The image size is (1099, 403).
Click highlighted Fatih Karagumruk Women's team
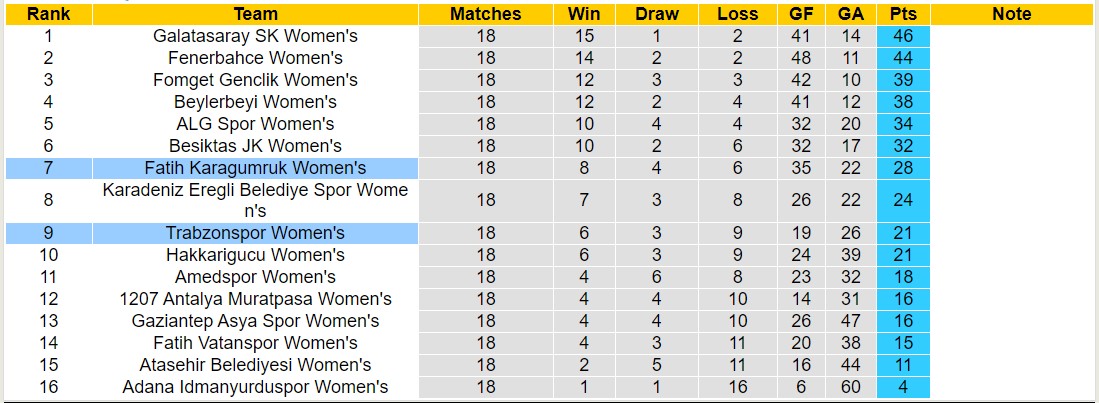click(x=255, y=168)
